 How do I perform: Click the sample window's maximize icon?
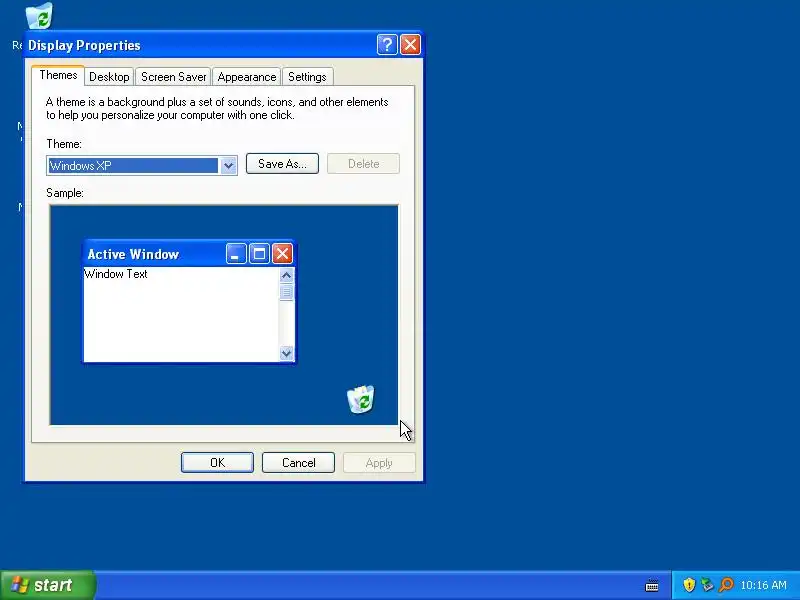259,254
